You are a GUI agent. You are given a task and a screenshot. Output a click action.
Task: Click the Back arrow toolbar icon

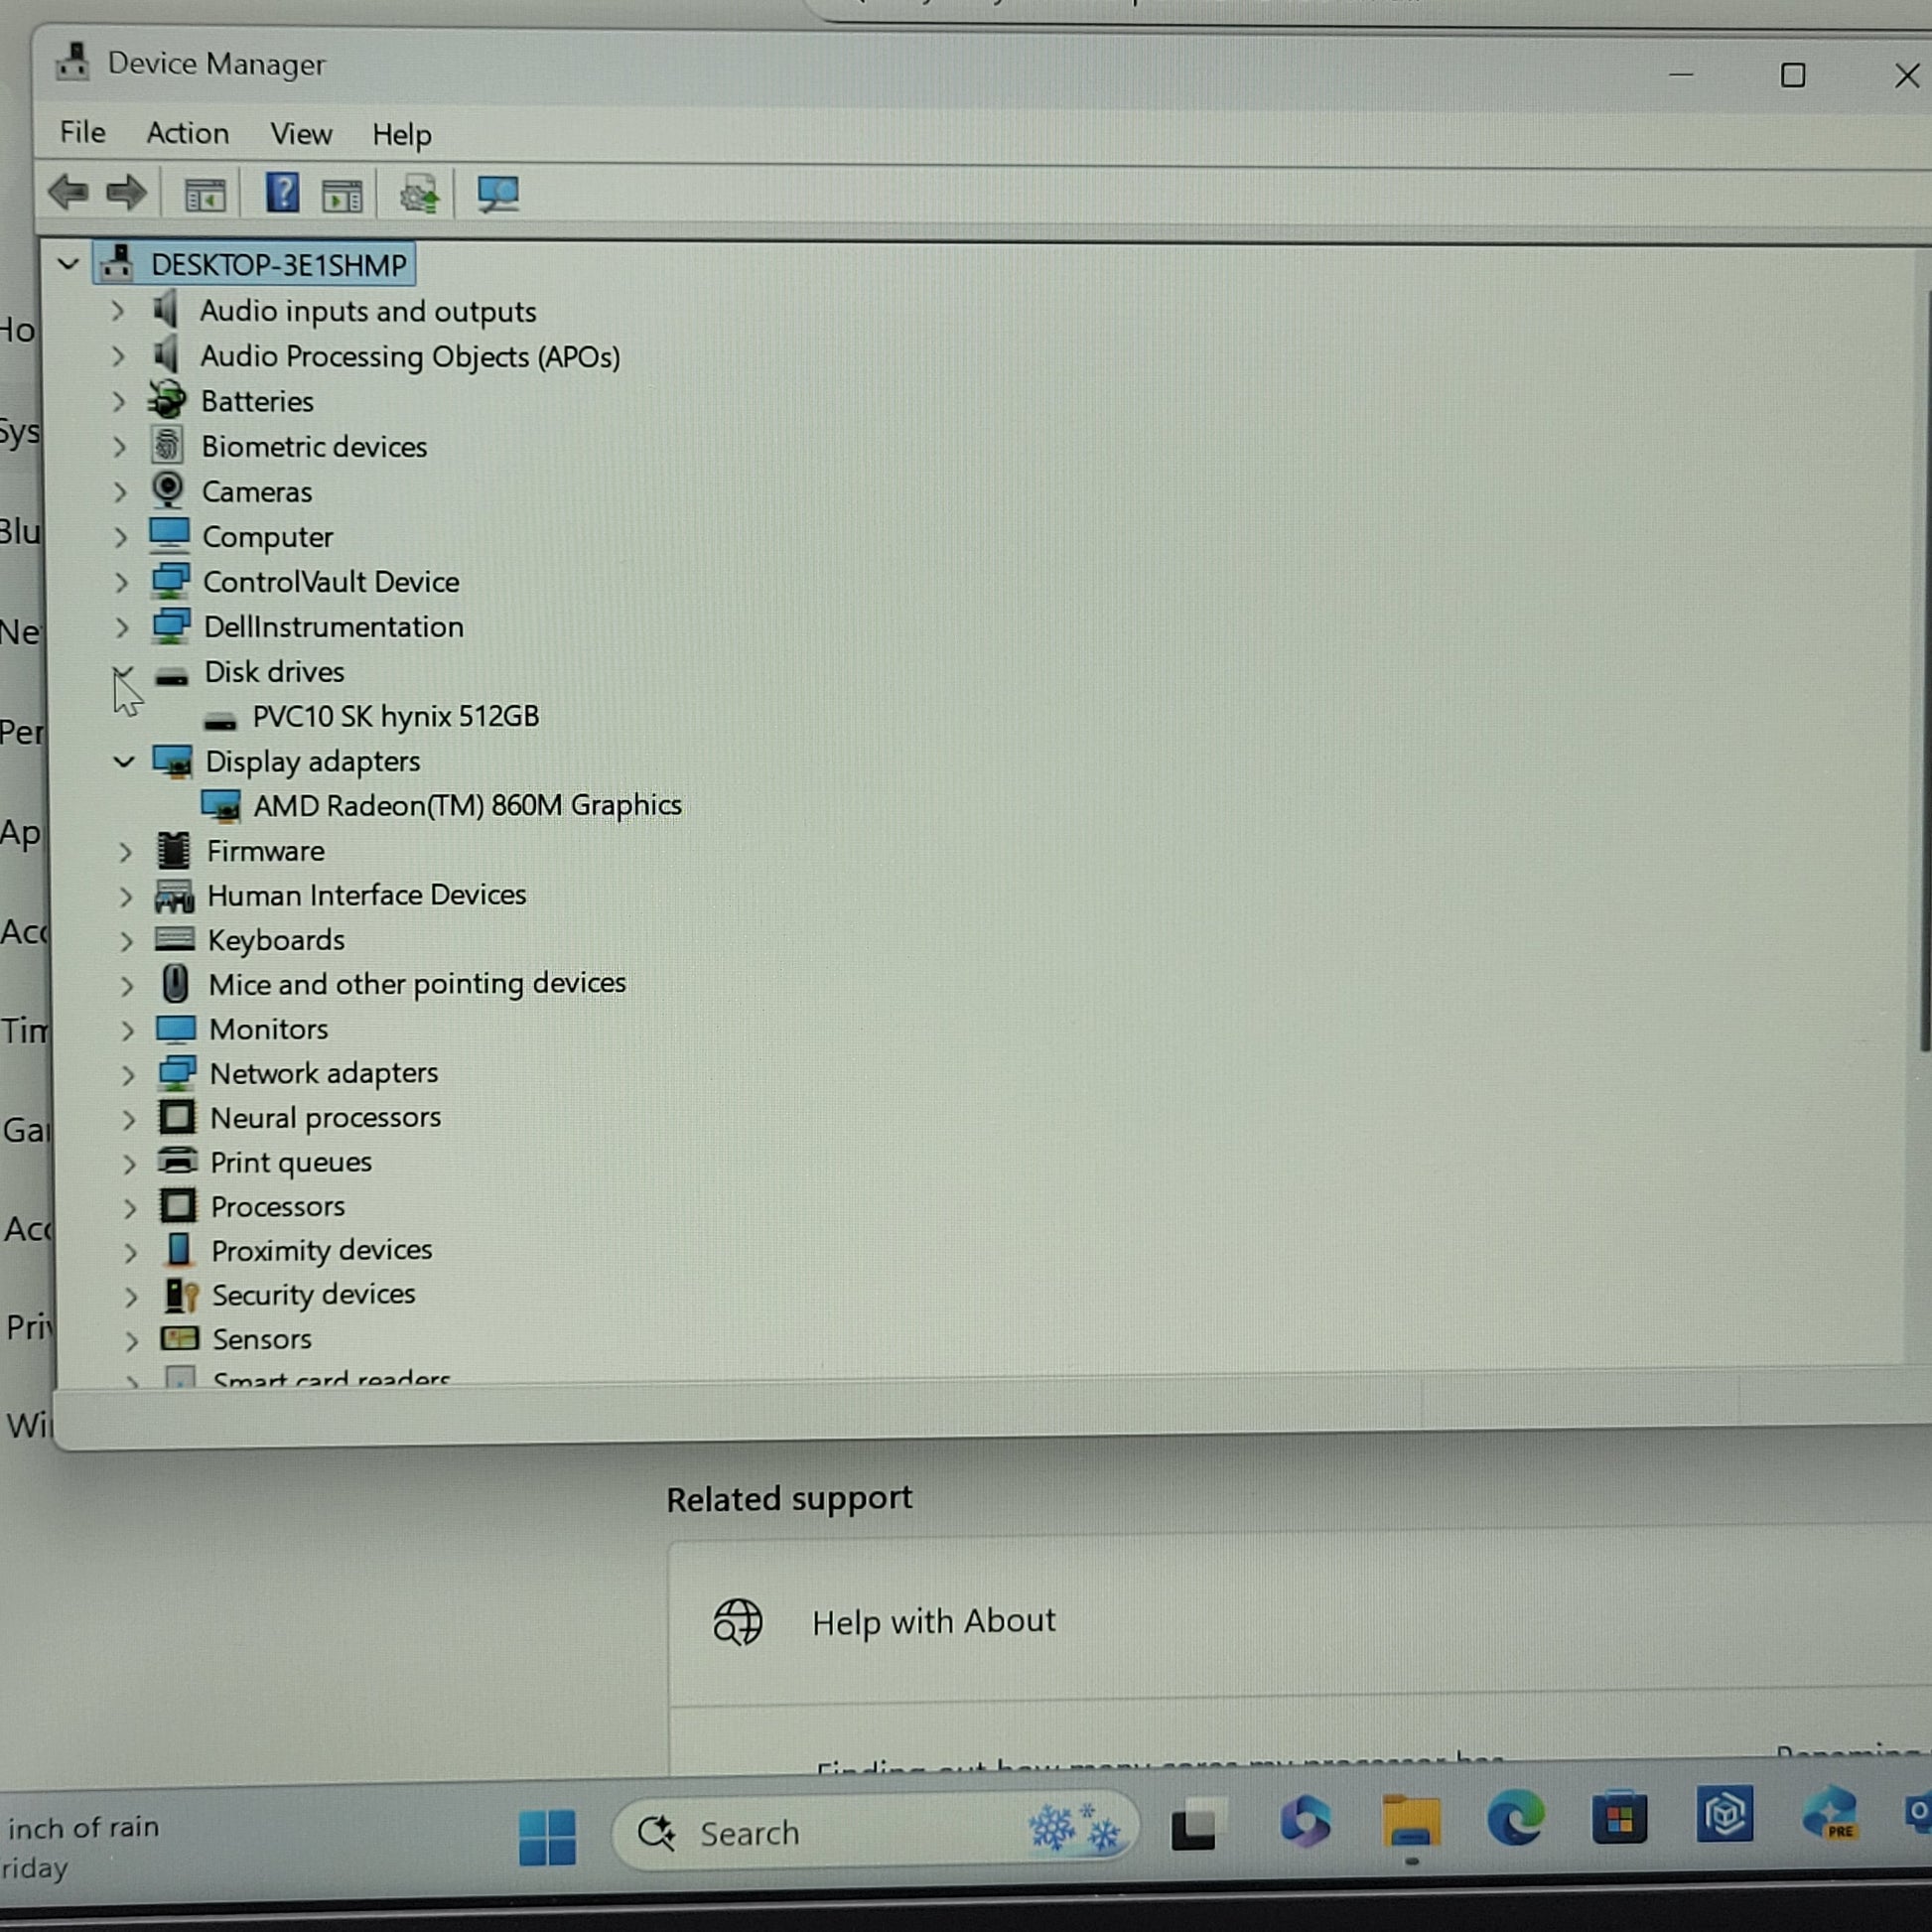[68, 192]
